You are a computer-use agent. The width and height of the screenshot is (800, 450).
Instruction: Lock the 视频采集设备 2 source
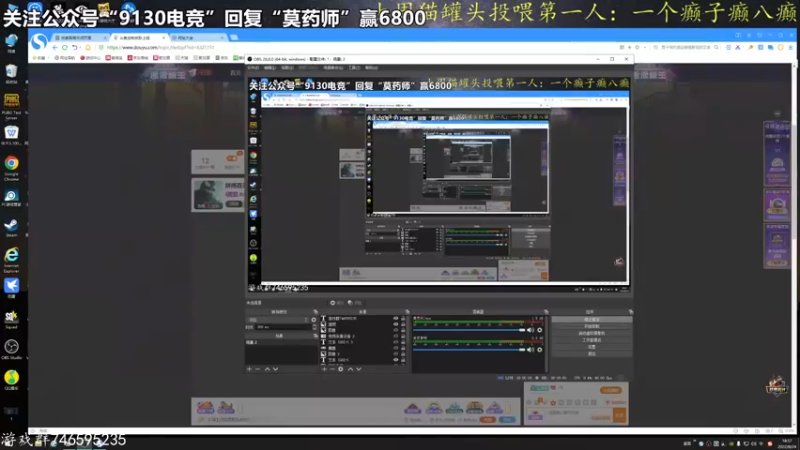pos(403,336)
